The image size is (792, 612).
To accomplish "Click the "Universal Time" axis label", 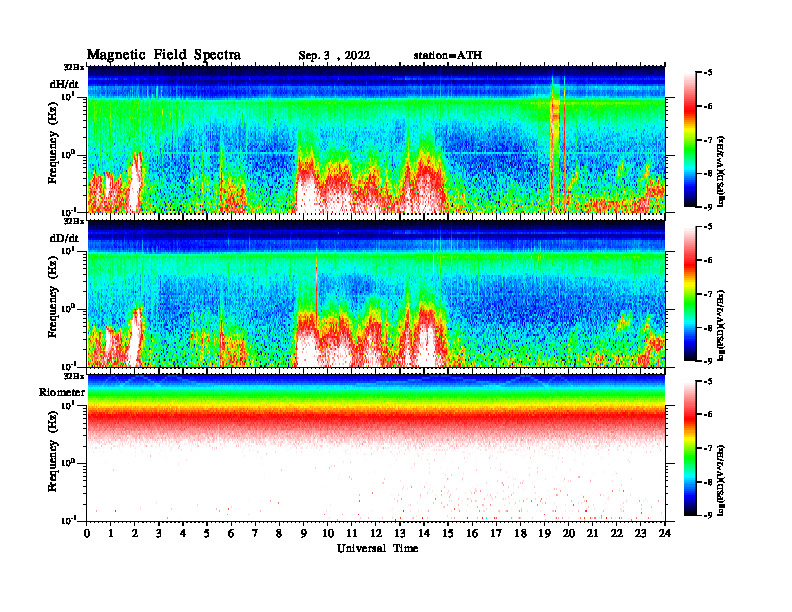I will [x=378, y=548].
